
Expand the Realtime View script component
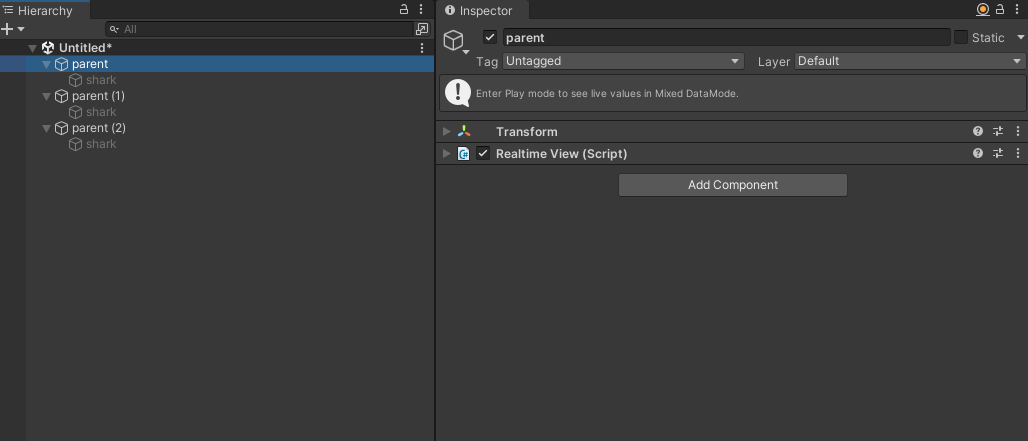[x=446, y=153]
